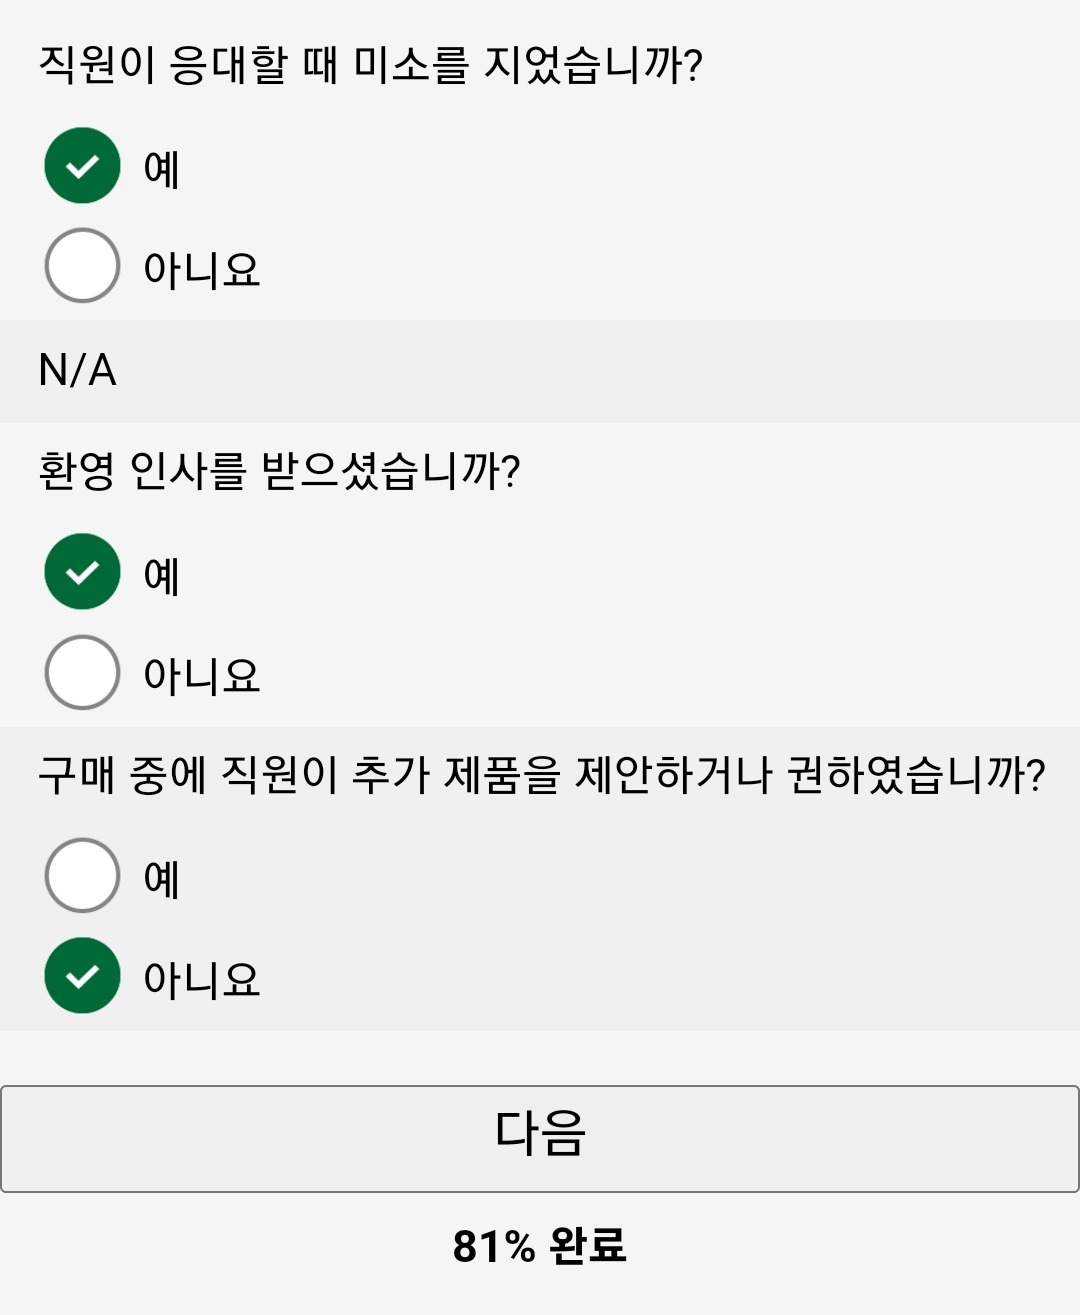Viewport: 1080px width, 1315px height.
Task: Select the empty 아니요 radio for the smile question
Action: click(83, 266)
